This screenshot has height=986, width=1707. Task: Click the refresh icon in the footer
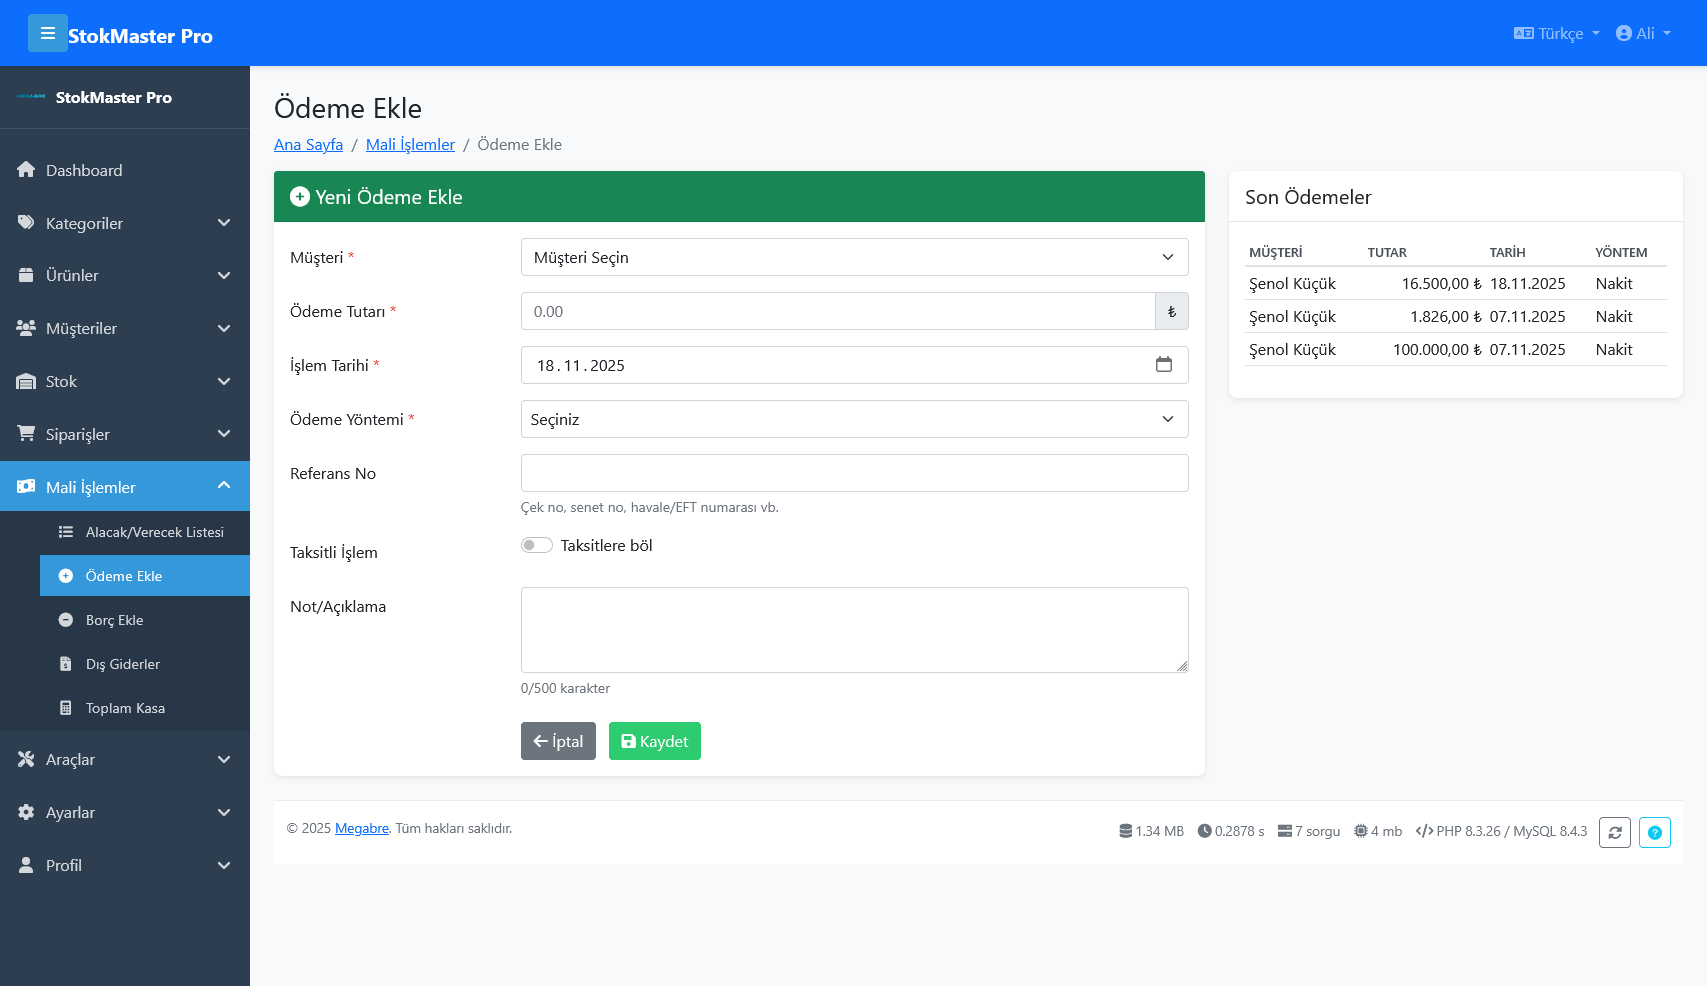coord(1615,832)
